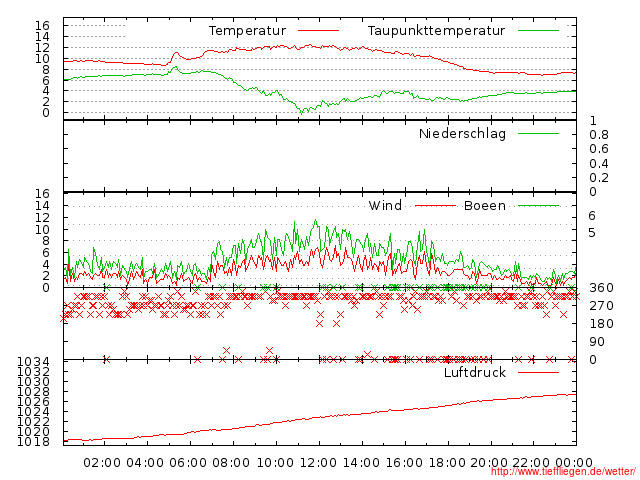Click the 12:00 time axis label
Screen dimensions: 640x480
[318, 463]
